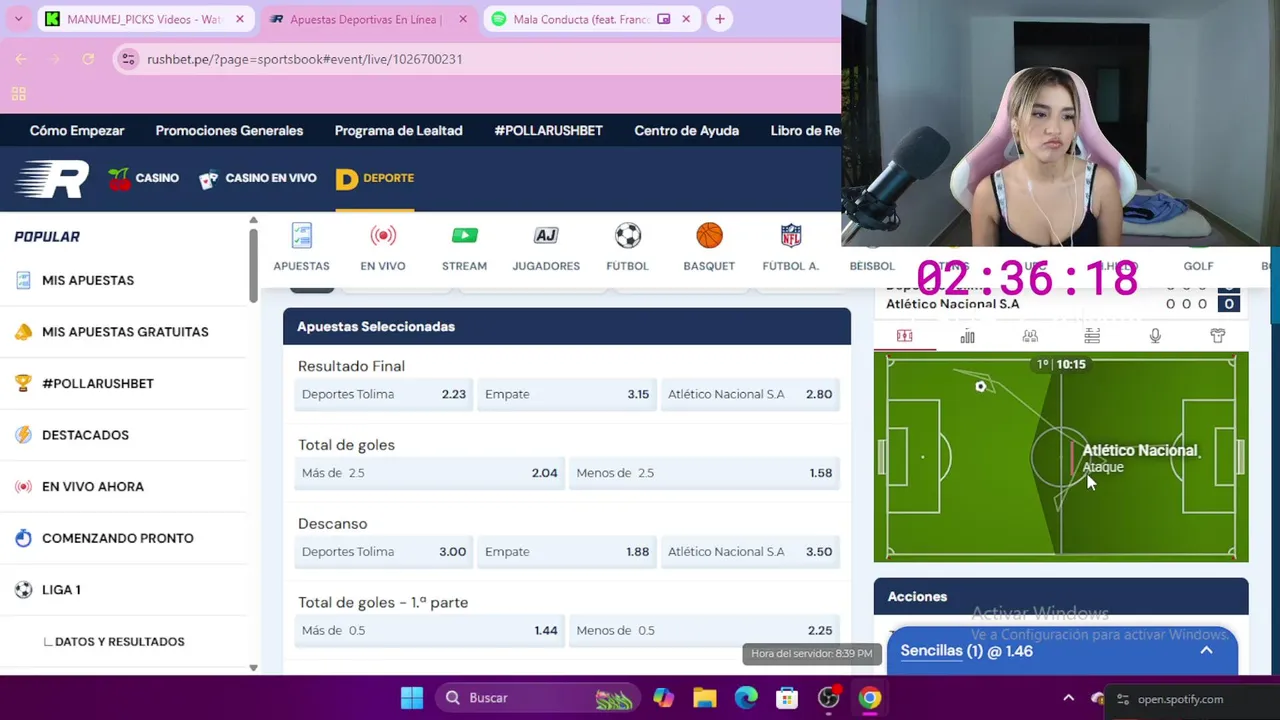Select the Futbol soccer ball icon

627,236
